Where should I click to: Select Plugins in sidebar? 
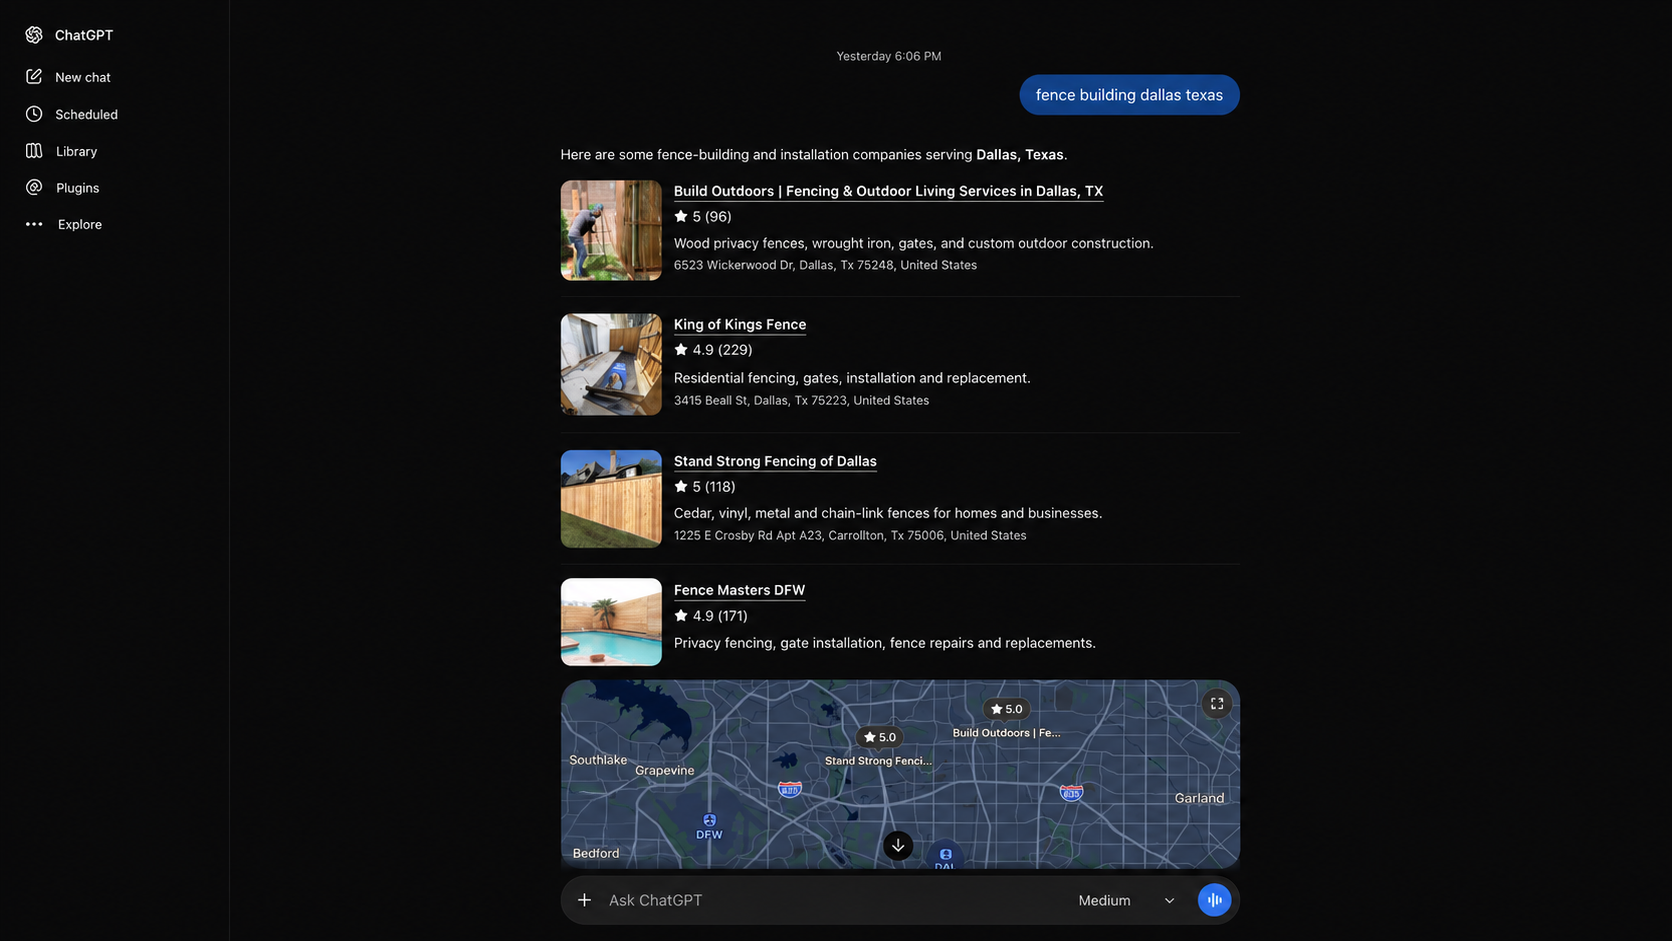(x=77, y=187)
